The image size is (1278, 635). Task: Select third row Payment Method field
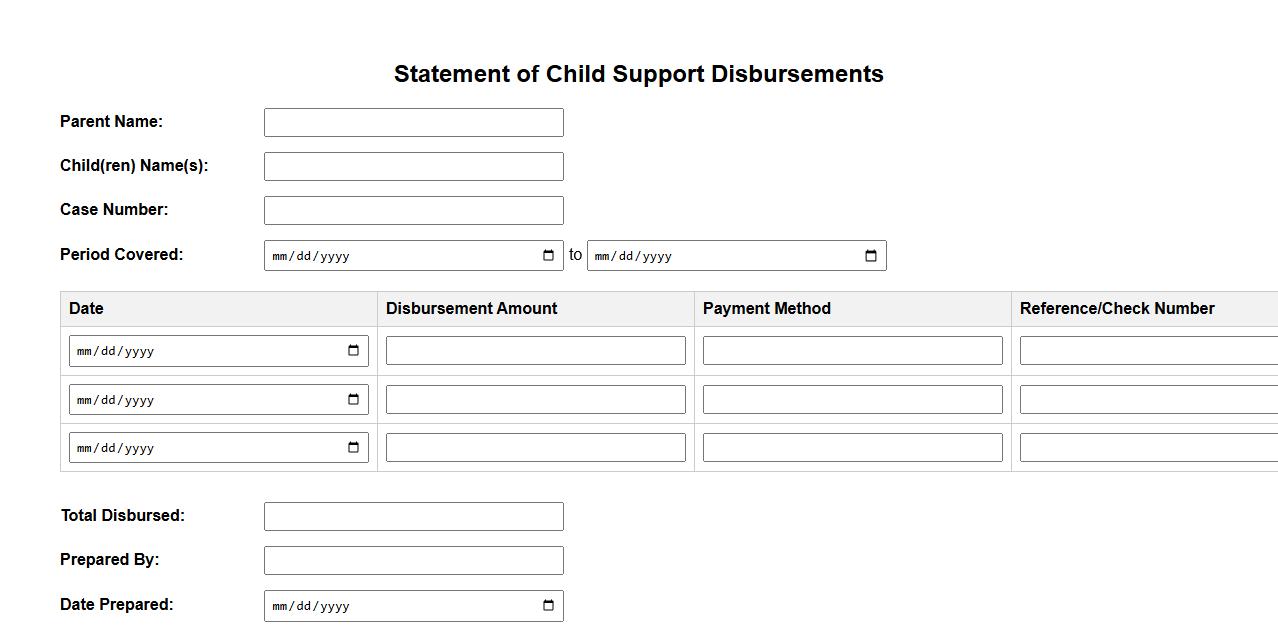tap(852, 448)
